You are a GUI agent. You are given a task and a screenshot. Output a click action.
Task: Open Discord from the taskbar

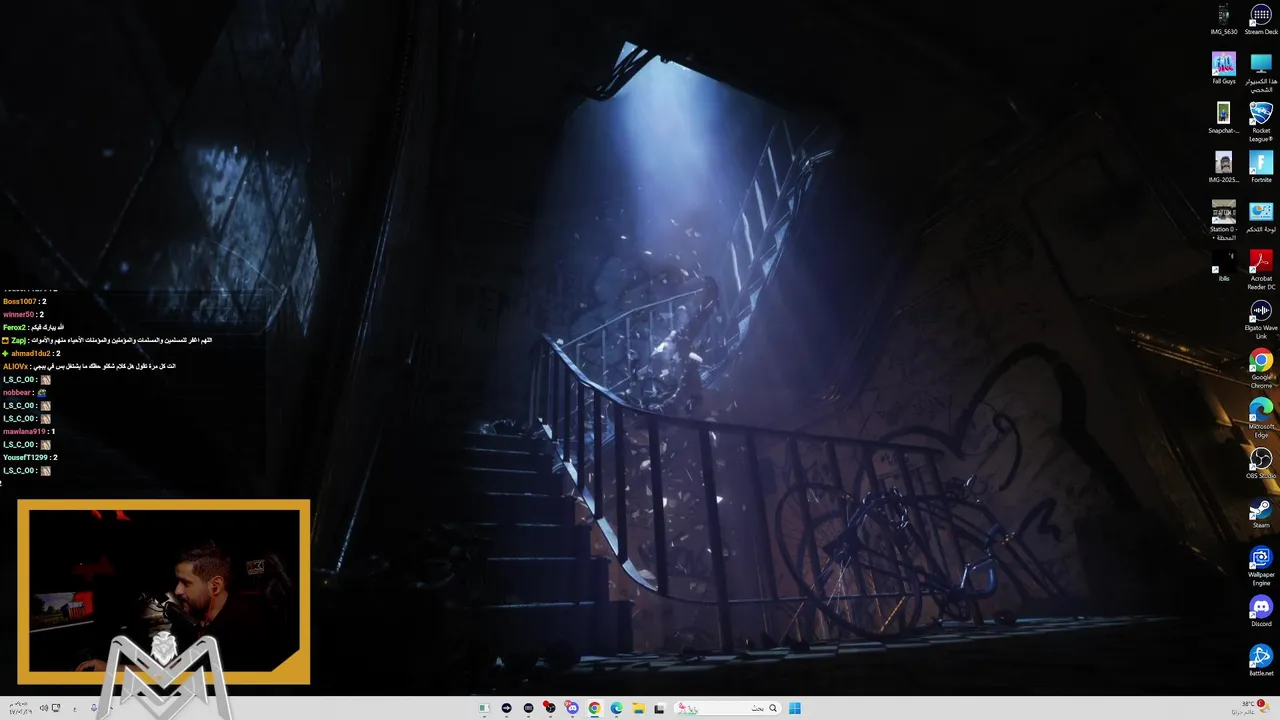tap(571, 708)
